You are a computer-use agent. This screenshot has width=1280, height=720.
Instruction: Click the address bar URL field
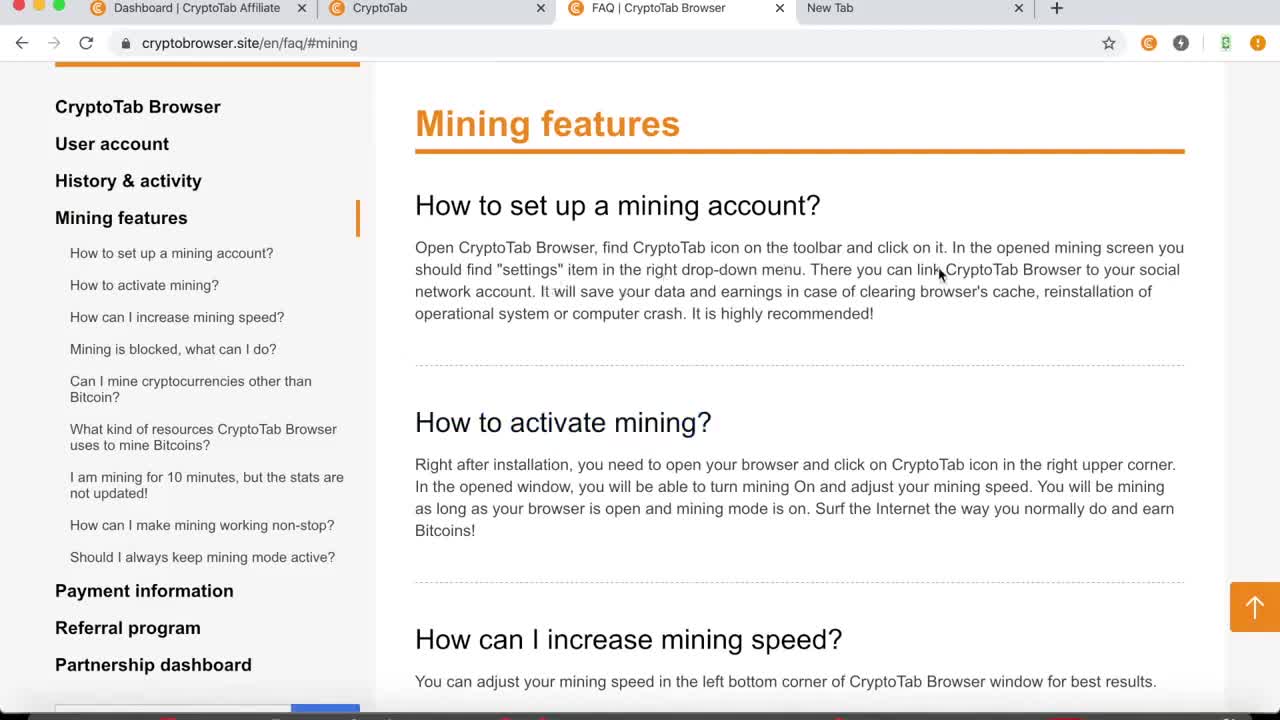[600, 43]
